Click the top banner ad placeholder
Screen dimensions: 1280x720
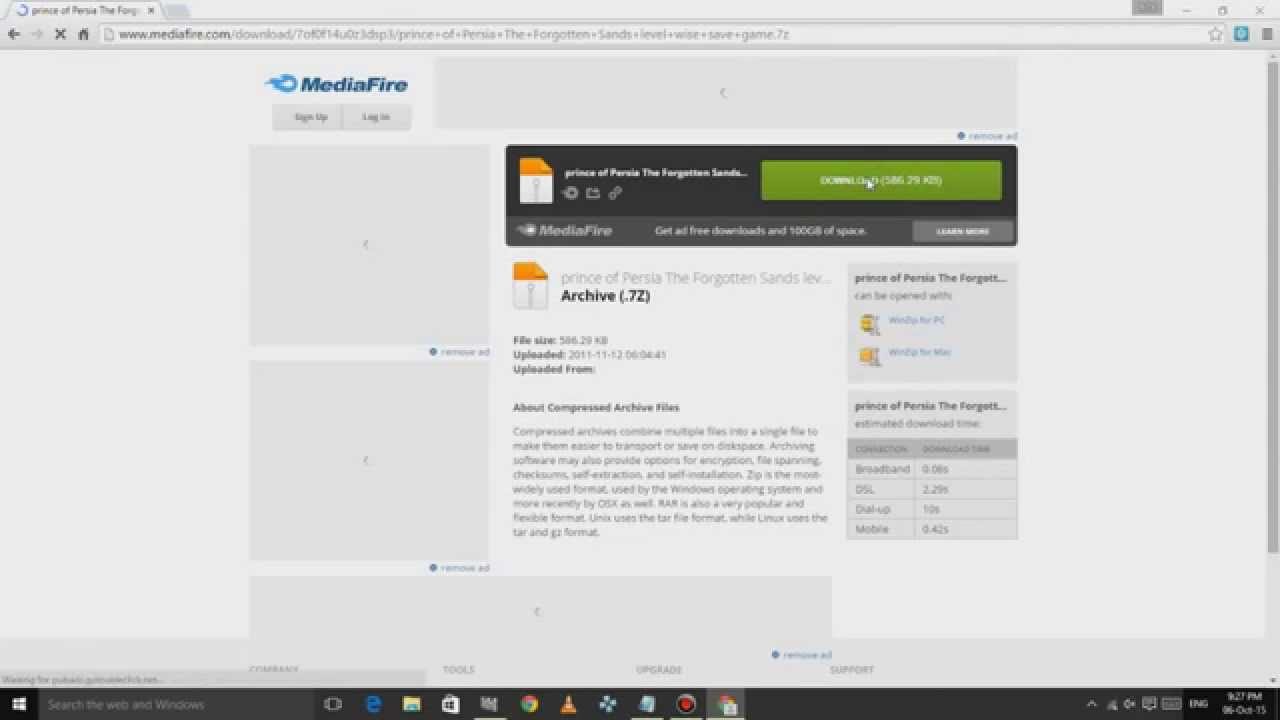click(726, 93)
